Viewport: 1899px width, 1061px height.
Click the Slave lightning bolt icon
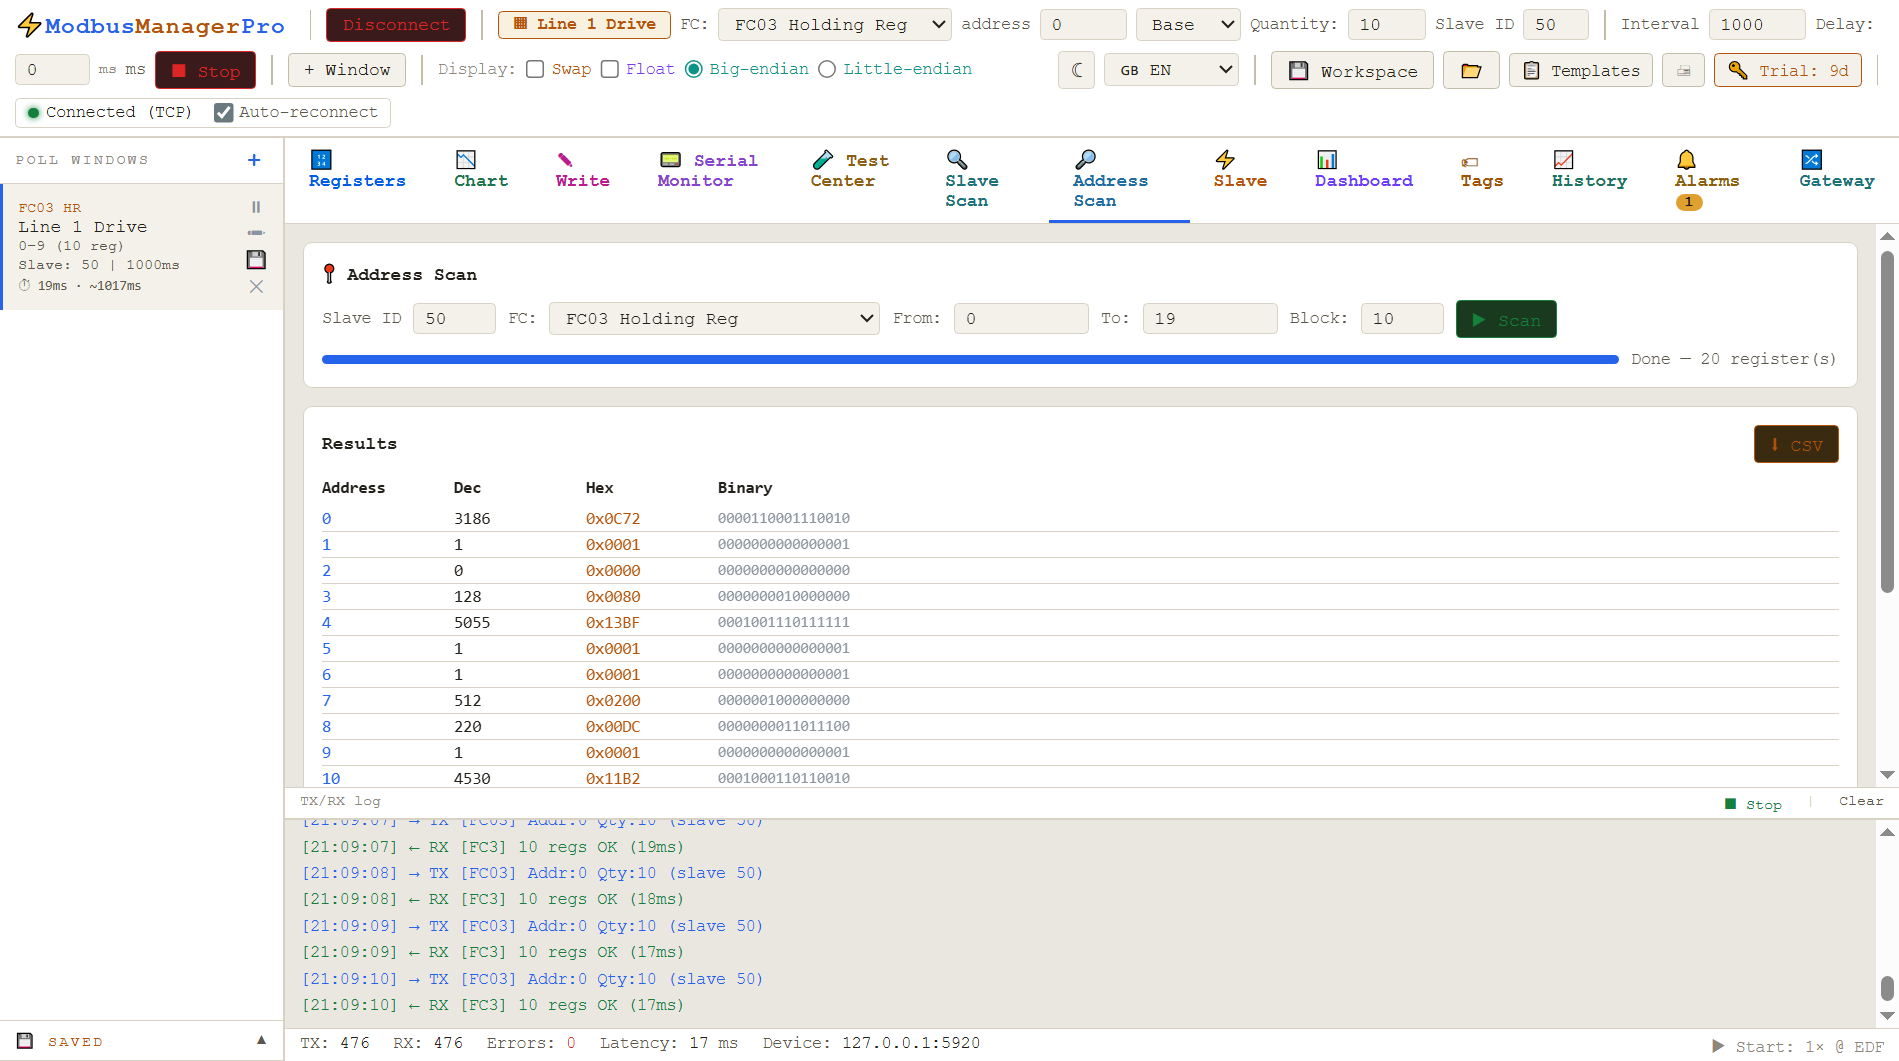(1225, 159)
